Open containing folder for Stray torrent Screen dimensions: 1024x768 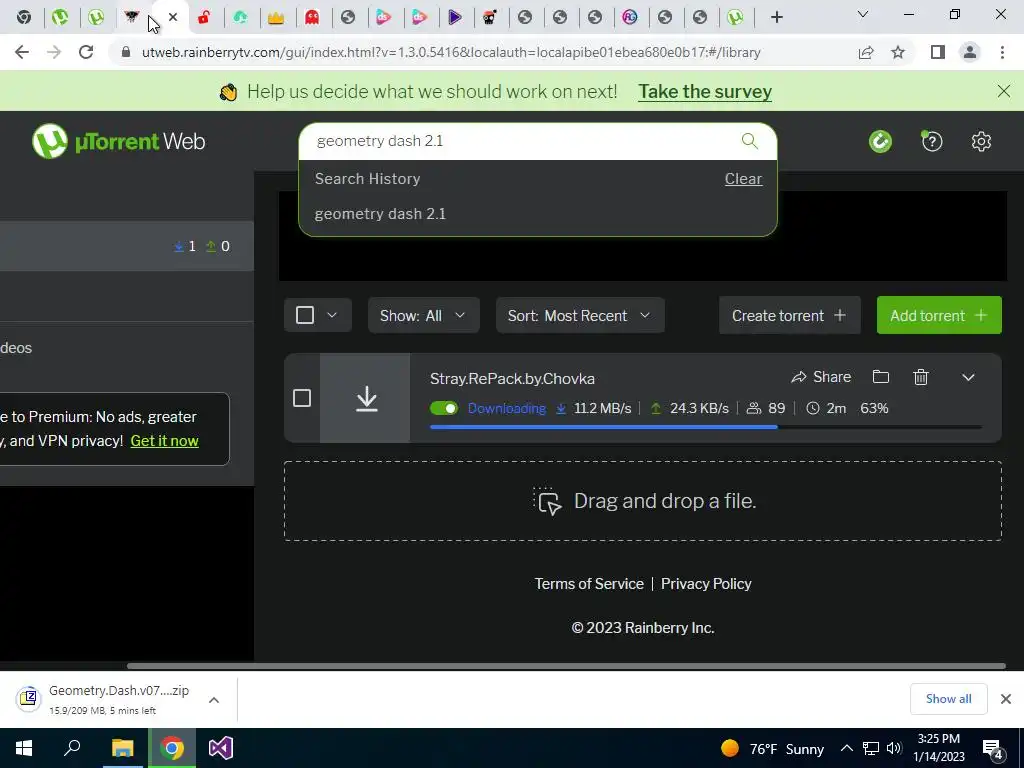(x=881, y=377)
